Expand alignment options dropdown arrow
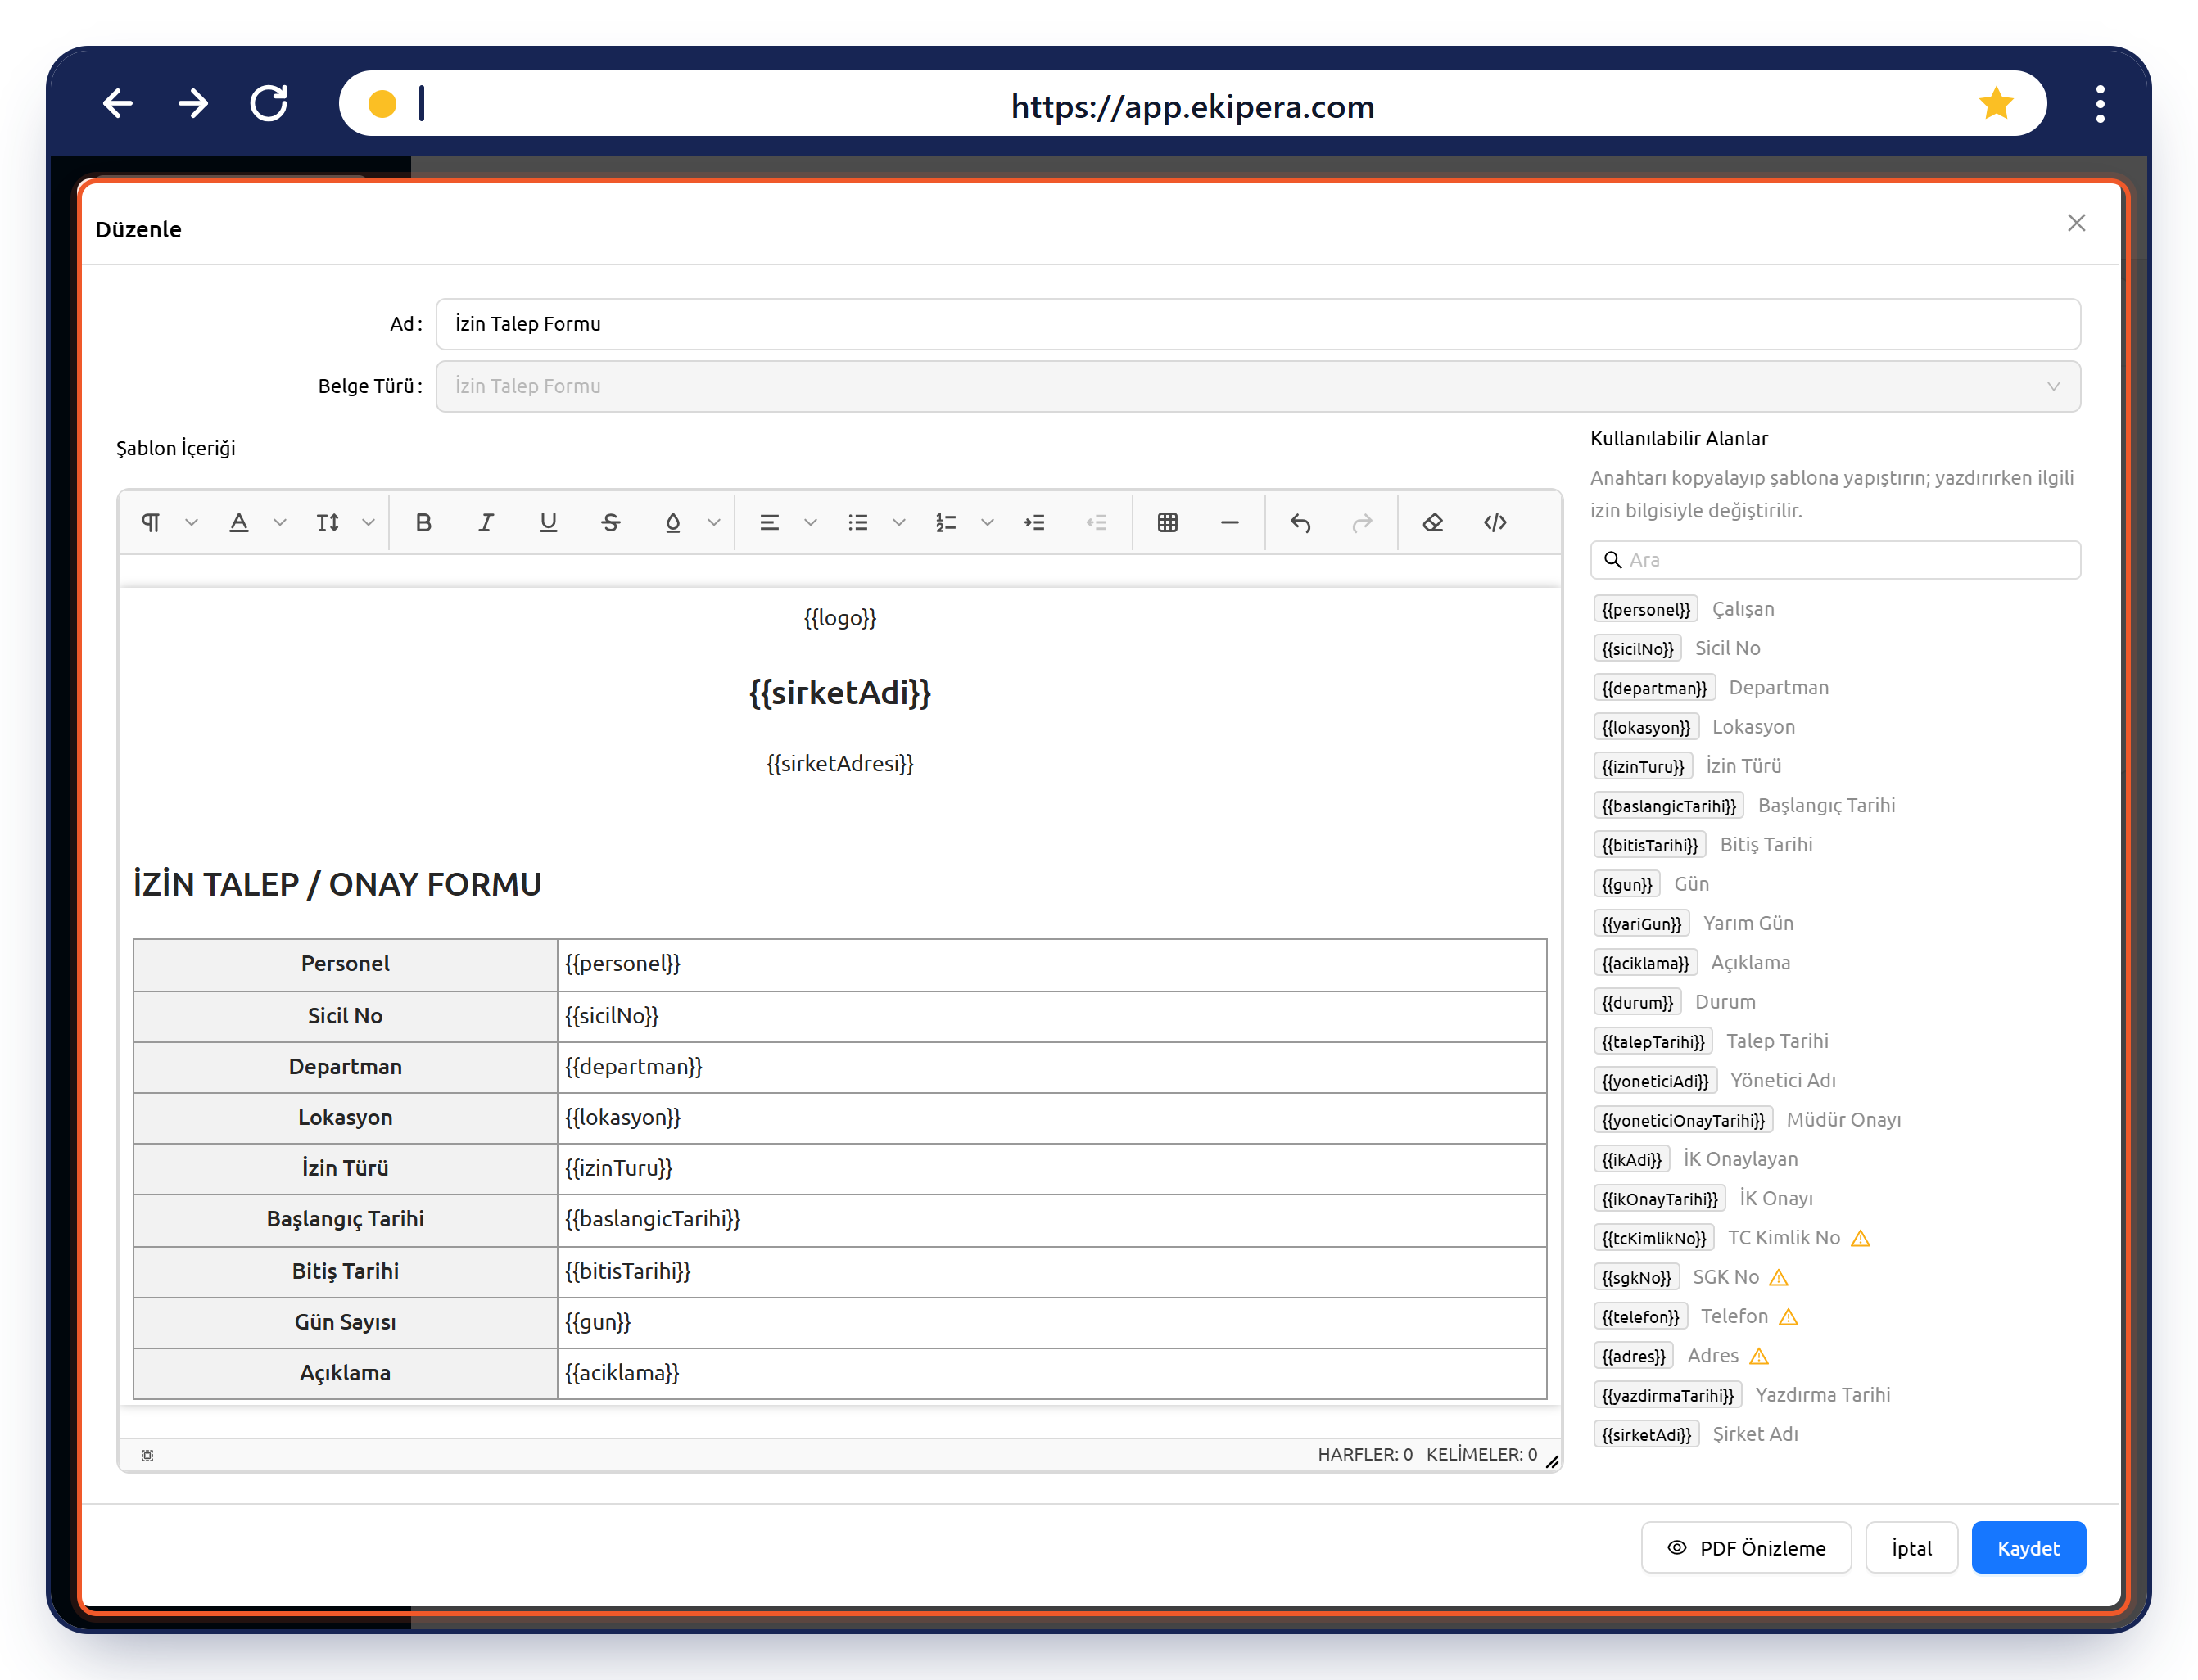The height and width of the screenshot is (1680, 2198). tap(810, 522)
